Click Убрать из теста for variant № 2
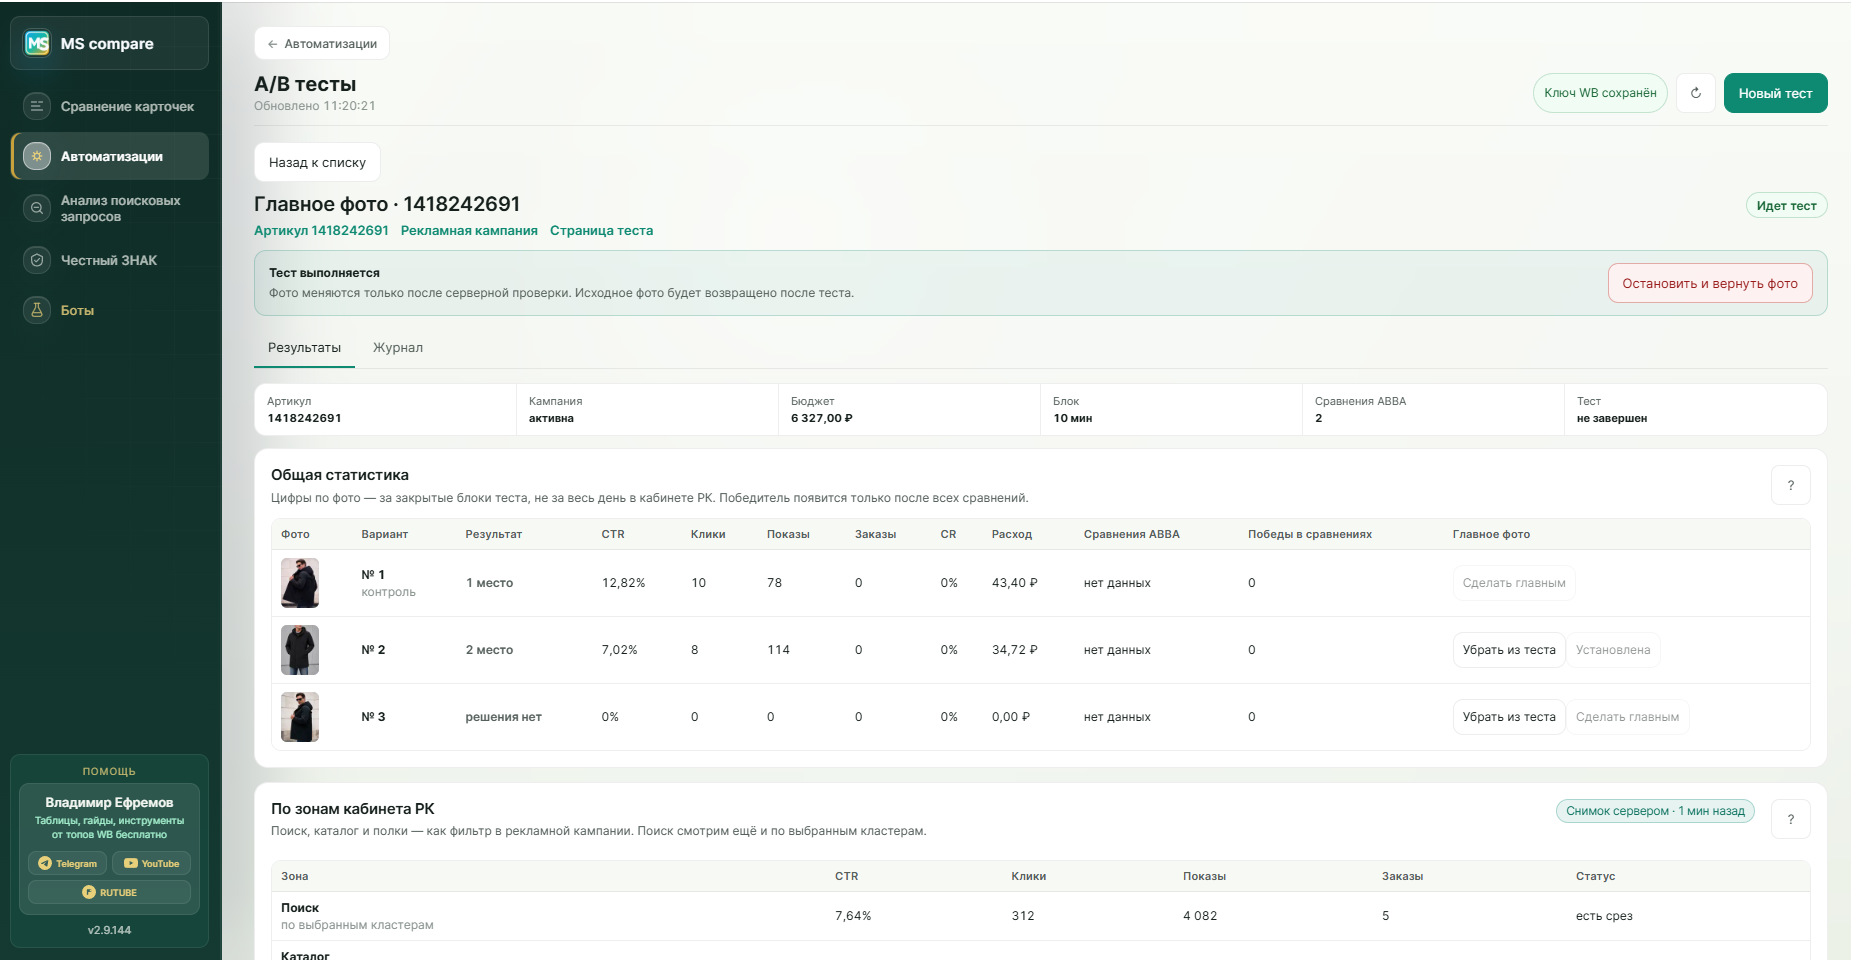The image size is (1851, 960). pyautogui.click(x=1509, y=650)
